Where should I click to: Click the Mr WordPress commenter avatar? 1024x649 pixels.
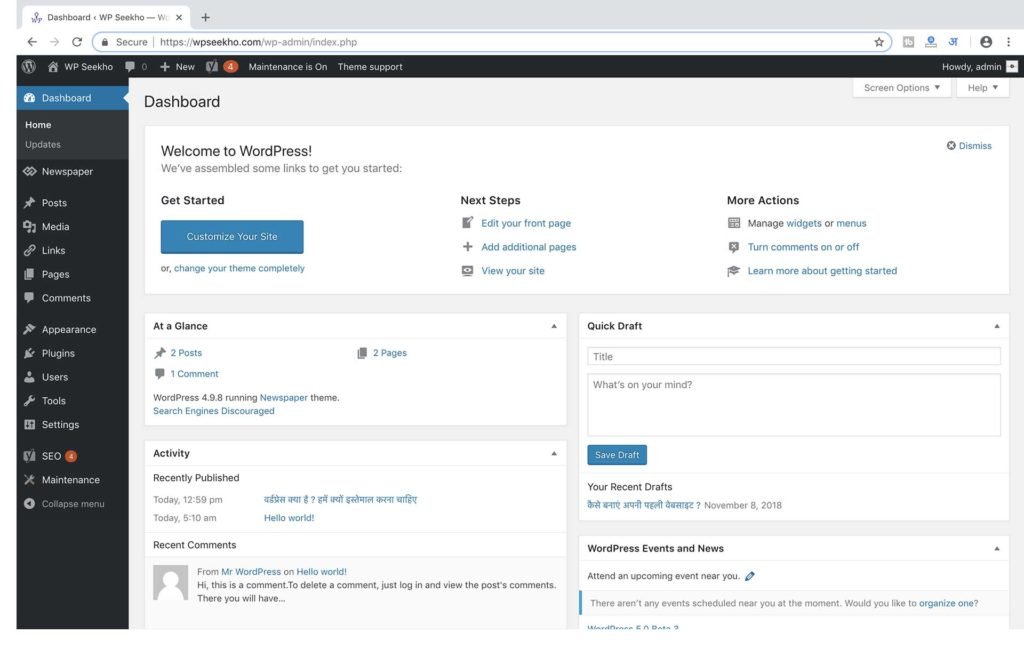(170, 582)
